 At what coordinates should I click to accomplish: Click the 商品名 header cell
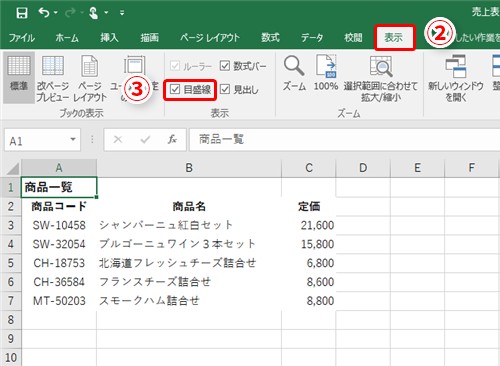189,206
